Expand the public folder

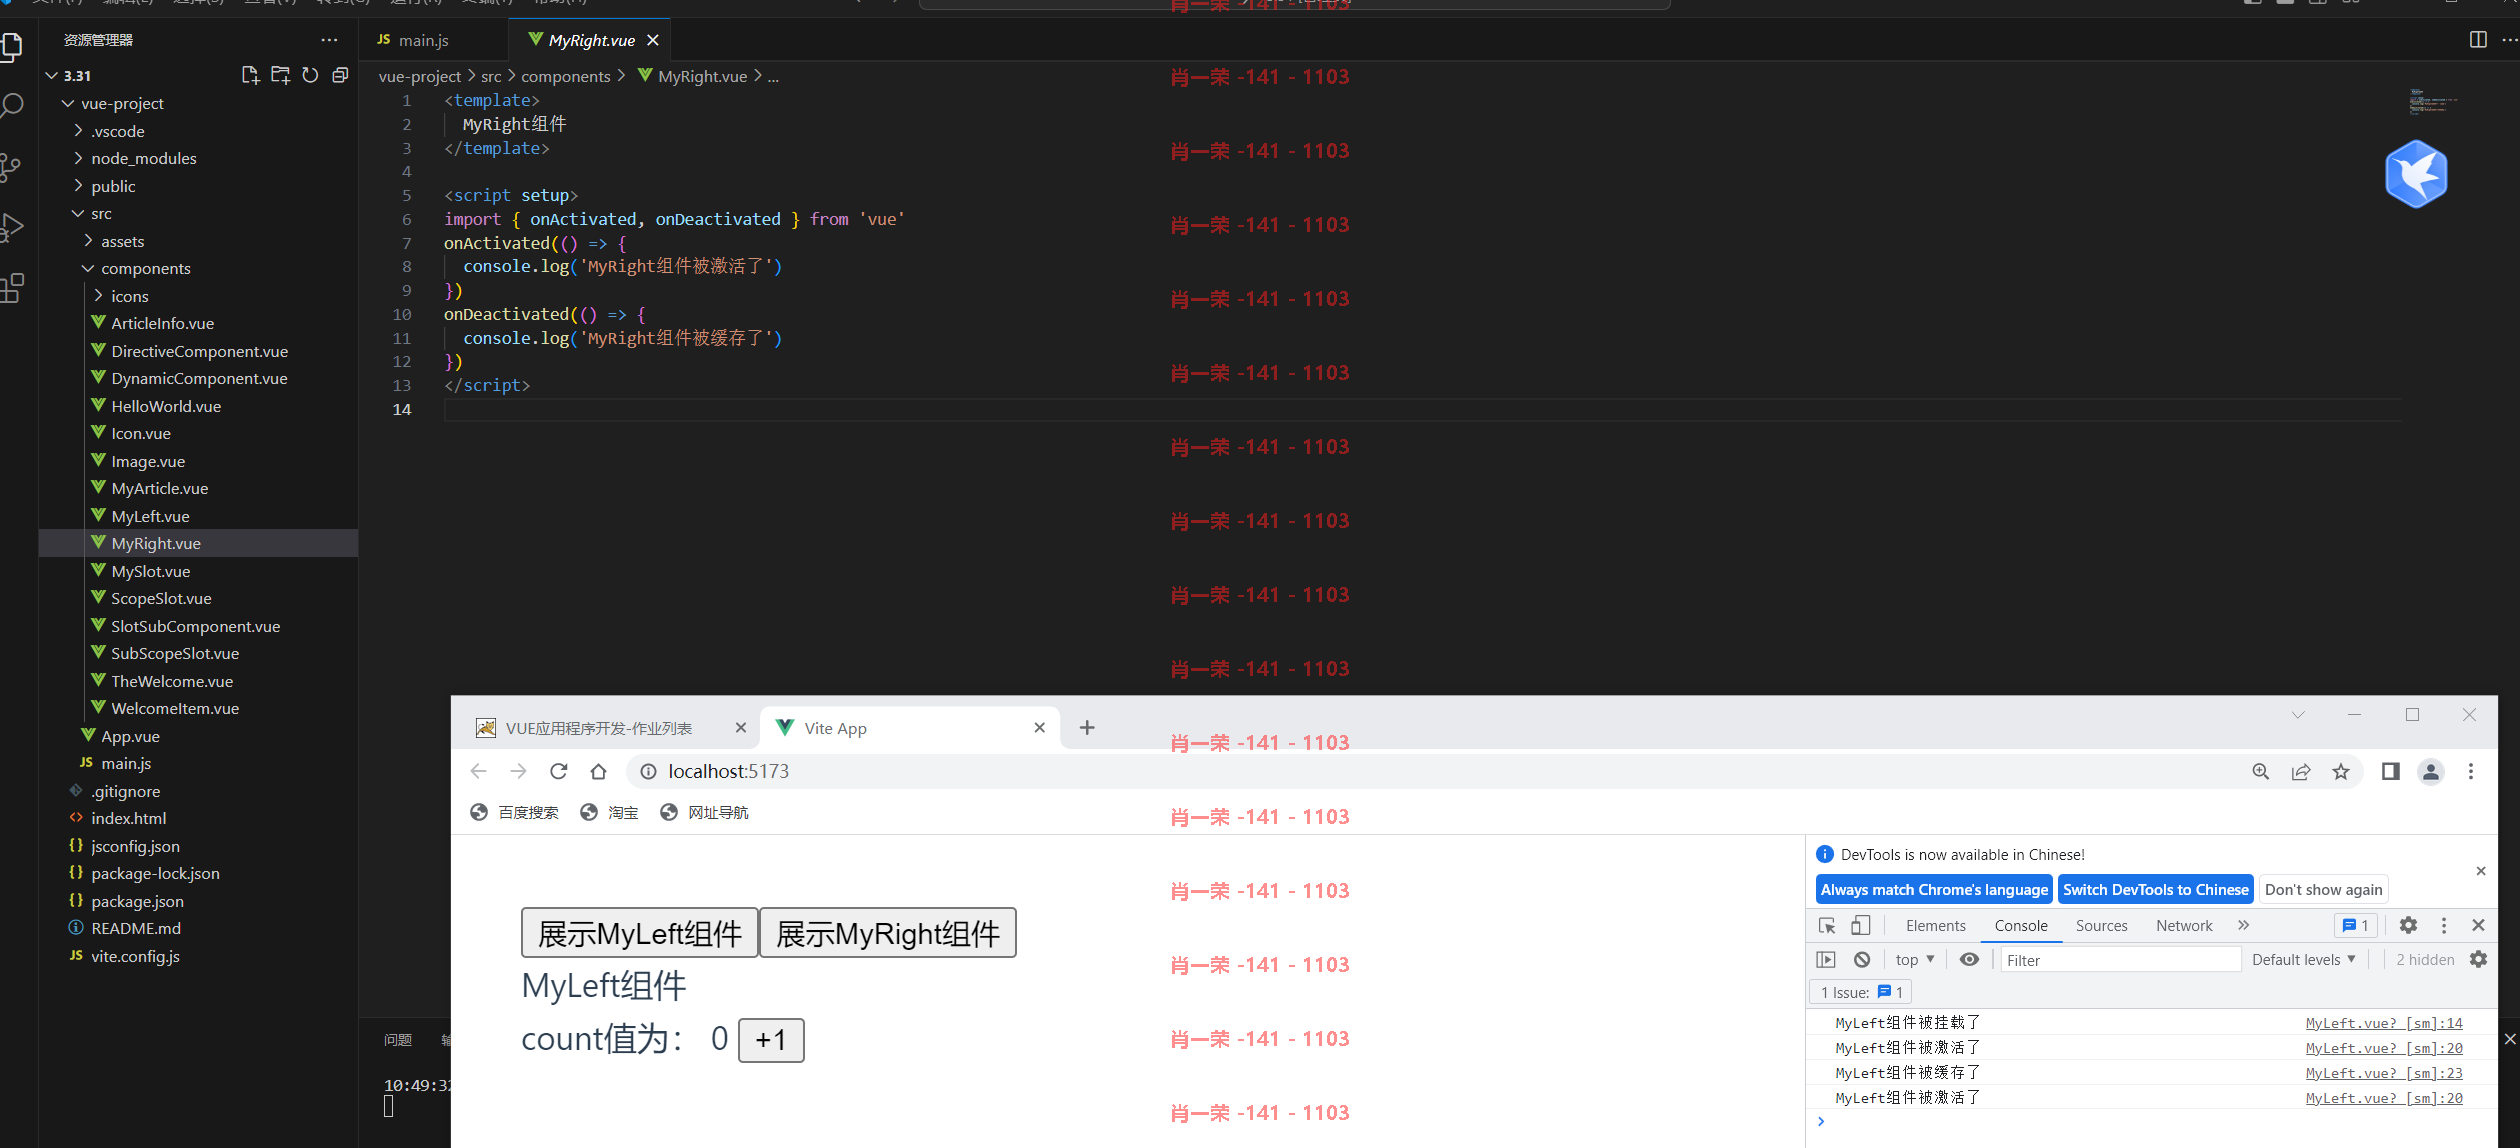[78, 185]
